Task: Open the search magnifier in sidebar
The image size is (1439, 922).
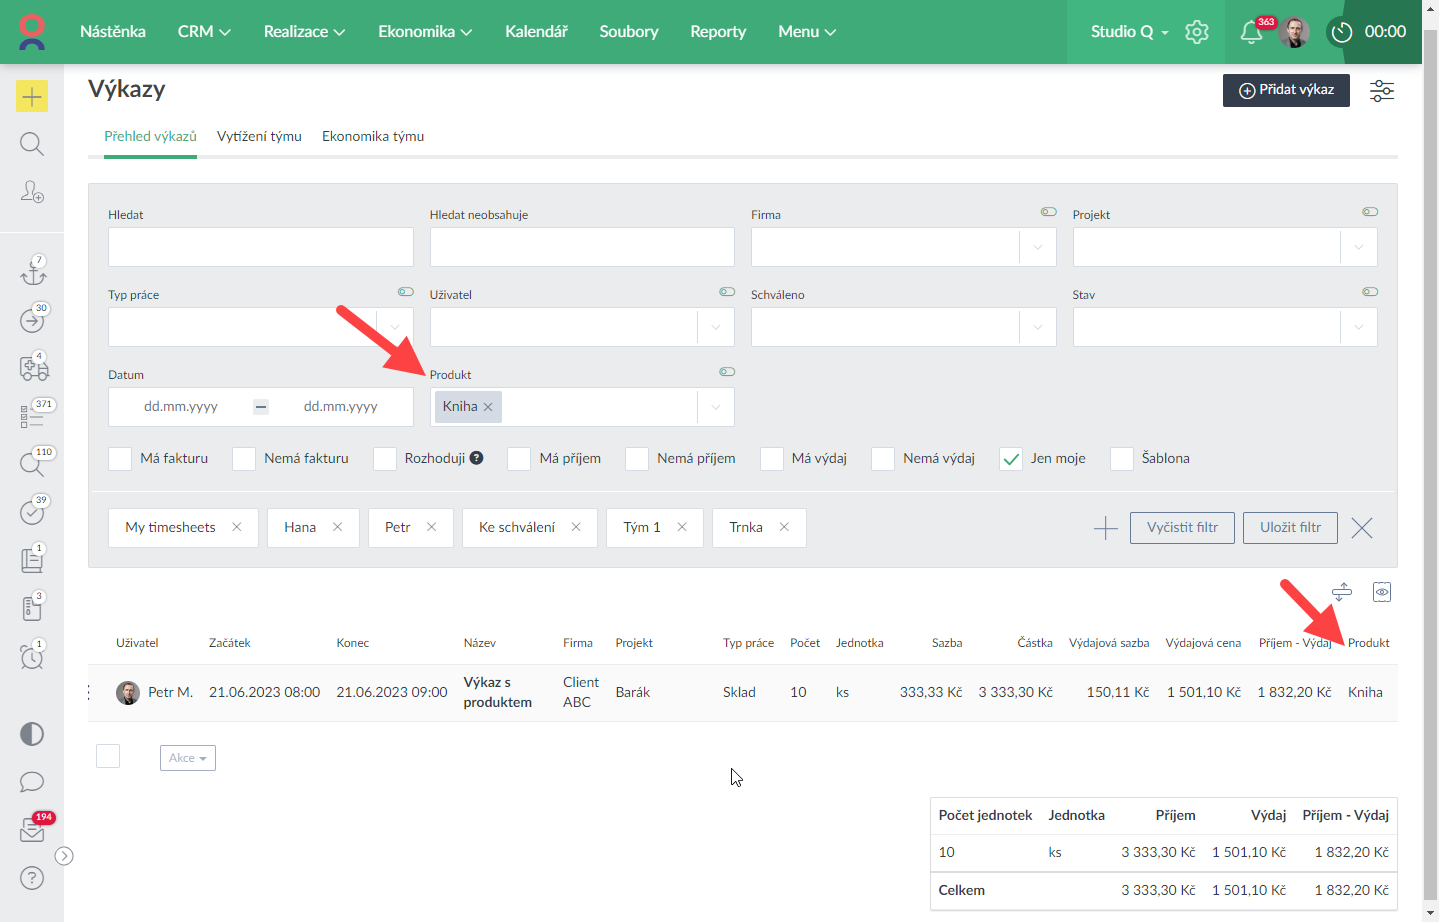Action: [x=32, y=144]
